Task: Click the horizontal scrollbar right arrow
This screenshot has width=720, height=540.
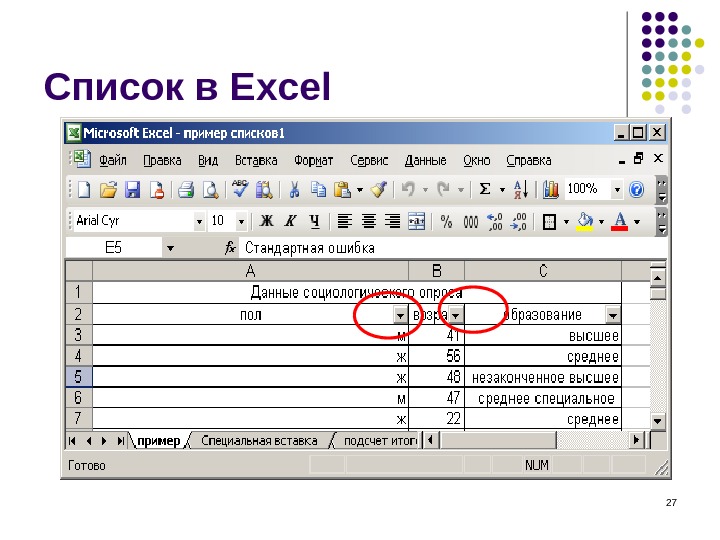Action: pyautogui.click(x=636, y=441)
